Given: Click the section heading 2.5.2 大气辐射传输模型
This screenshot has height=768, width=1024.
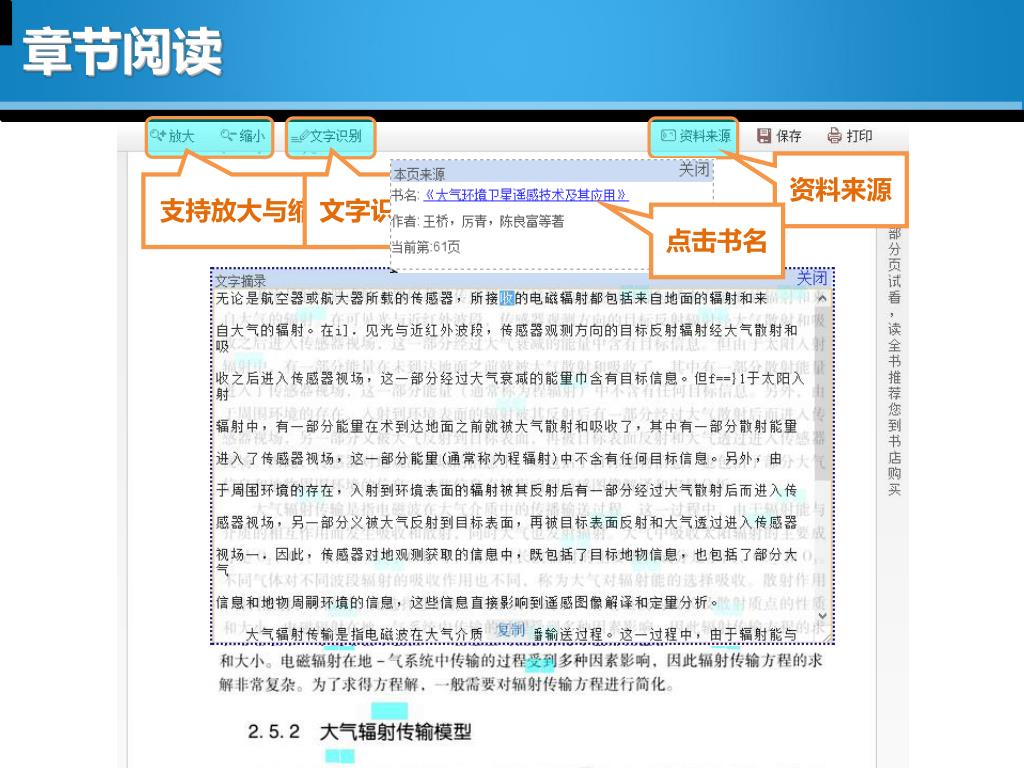Looking at the screenshot, I should coord(359,732).
